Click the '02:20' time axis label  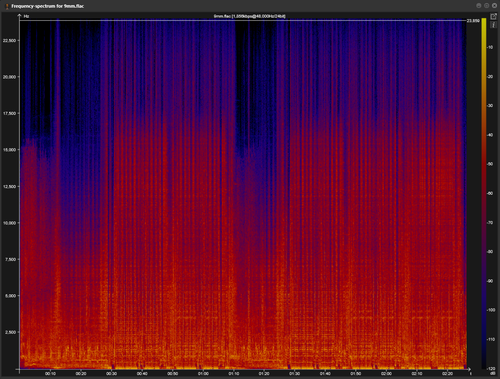coord(447,374)
